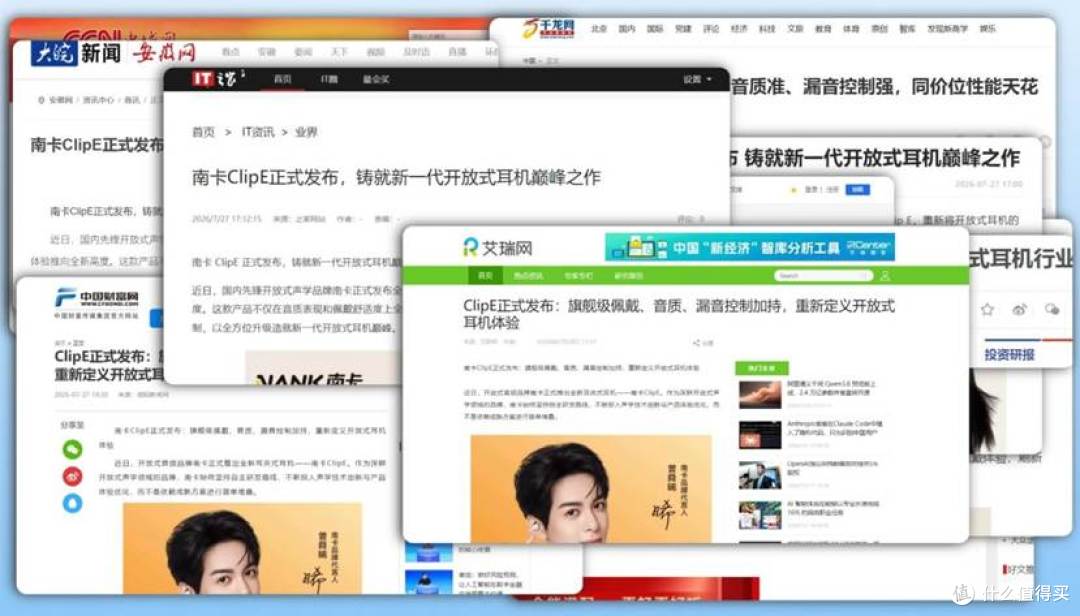Open the first thumbnail in the 艾瑞网 sidebar list
Viewport: 1080px width, 616px height.
(759, 395)
